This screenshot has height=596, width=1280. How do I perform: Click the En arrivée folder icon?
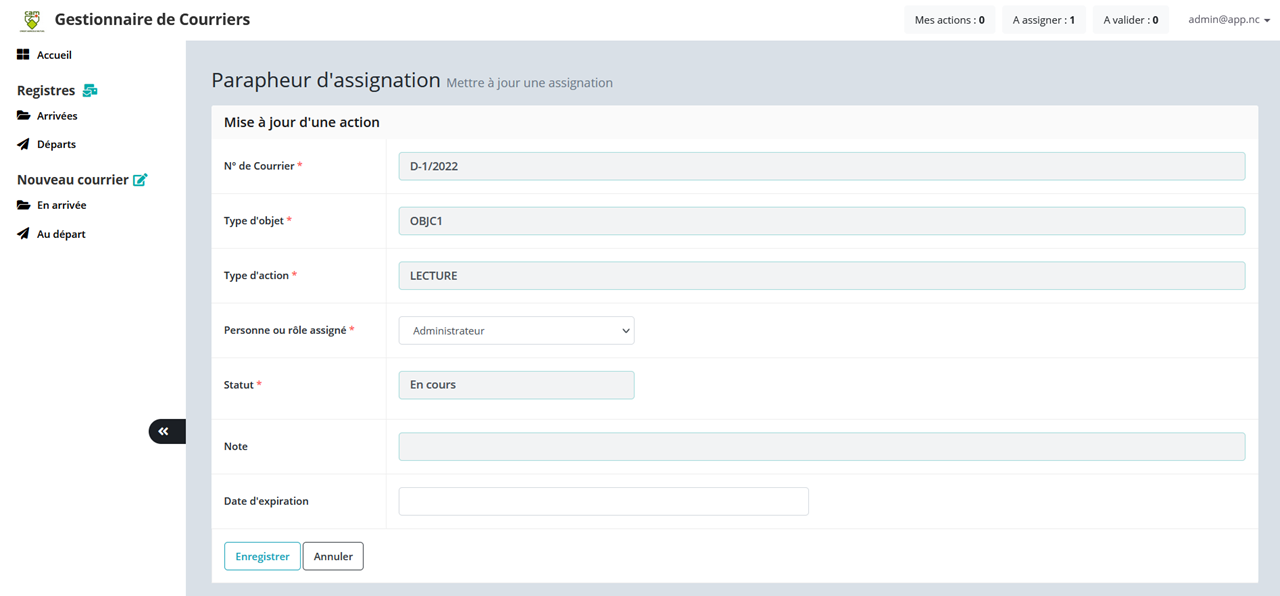(x=23, y=205)
